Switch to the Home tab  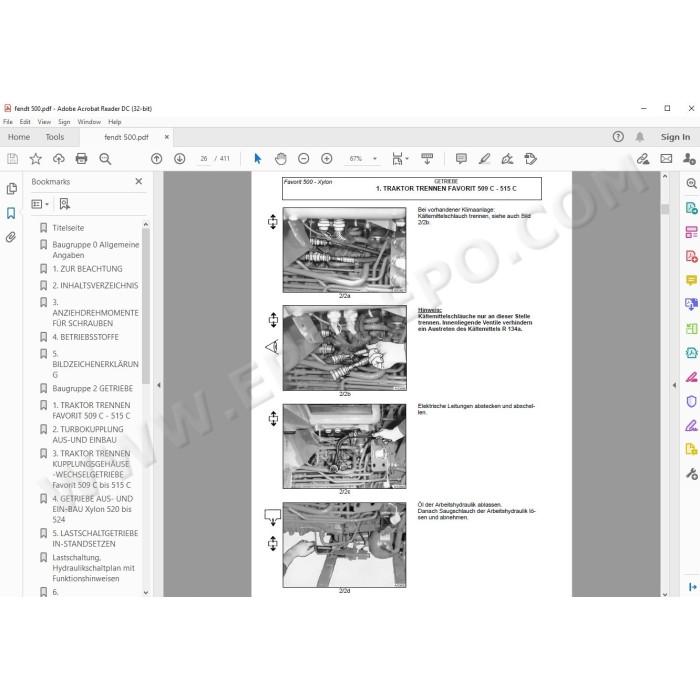pos(19,137)
